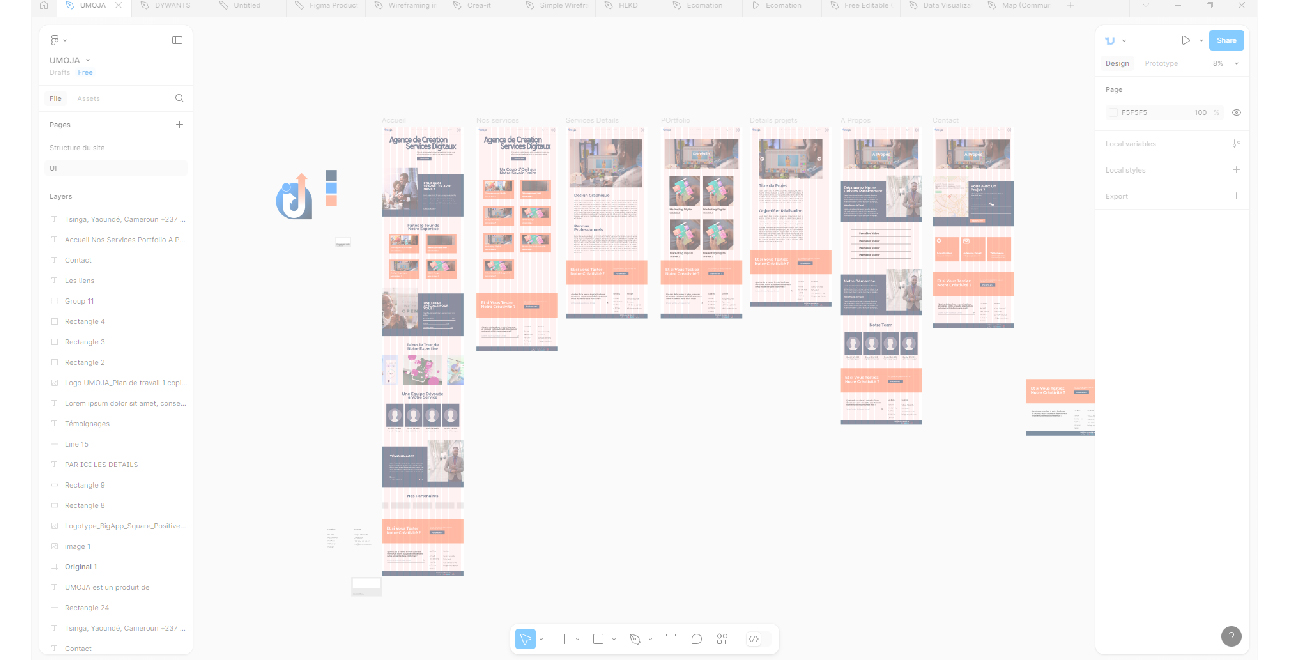Present the prototype with play button
This screenshot has height=660, width=1296.
pyautogui.click(x=1185, y=41)
